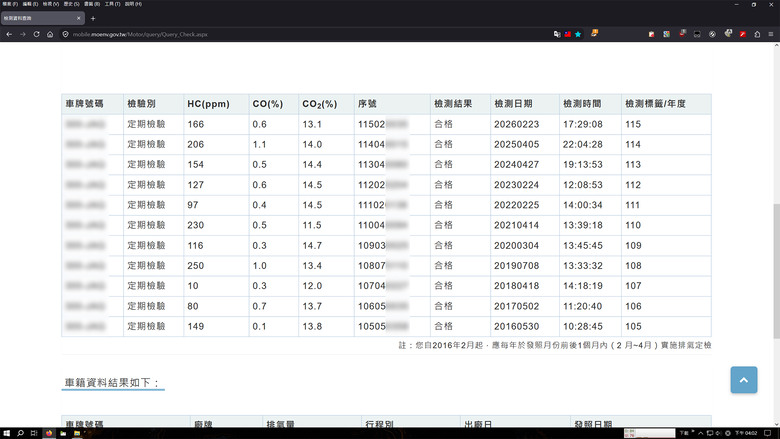Viewport: 780px width, 439px height.
Task: Open the Firefox hamburger application menu
Action: (x=771, y=34)
